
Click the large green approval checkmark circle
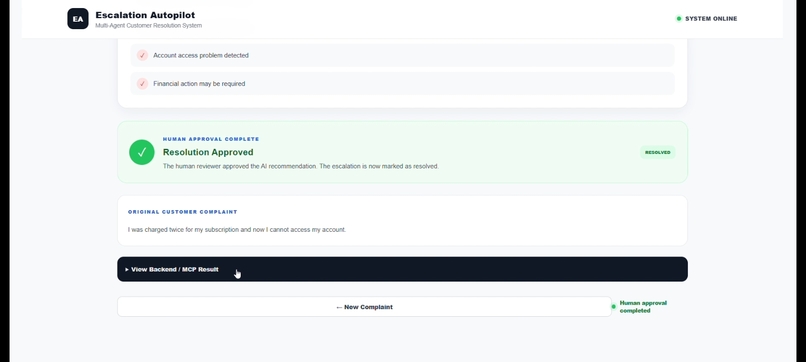tap(142, 152)
